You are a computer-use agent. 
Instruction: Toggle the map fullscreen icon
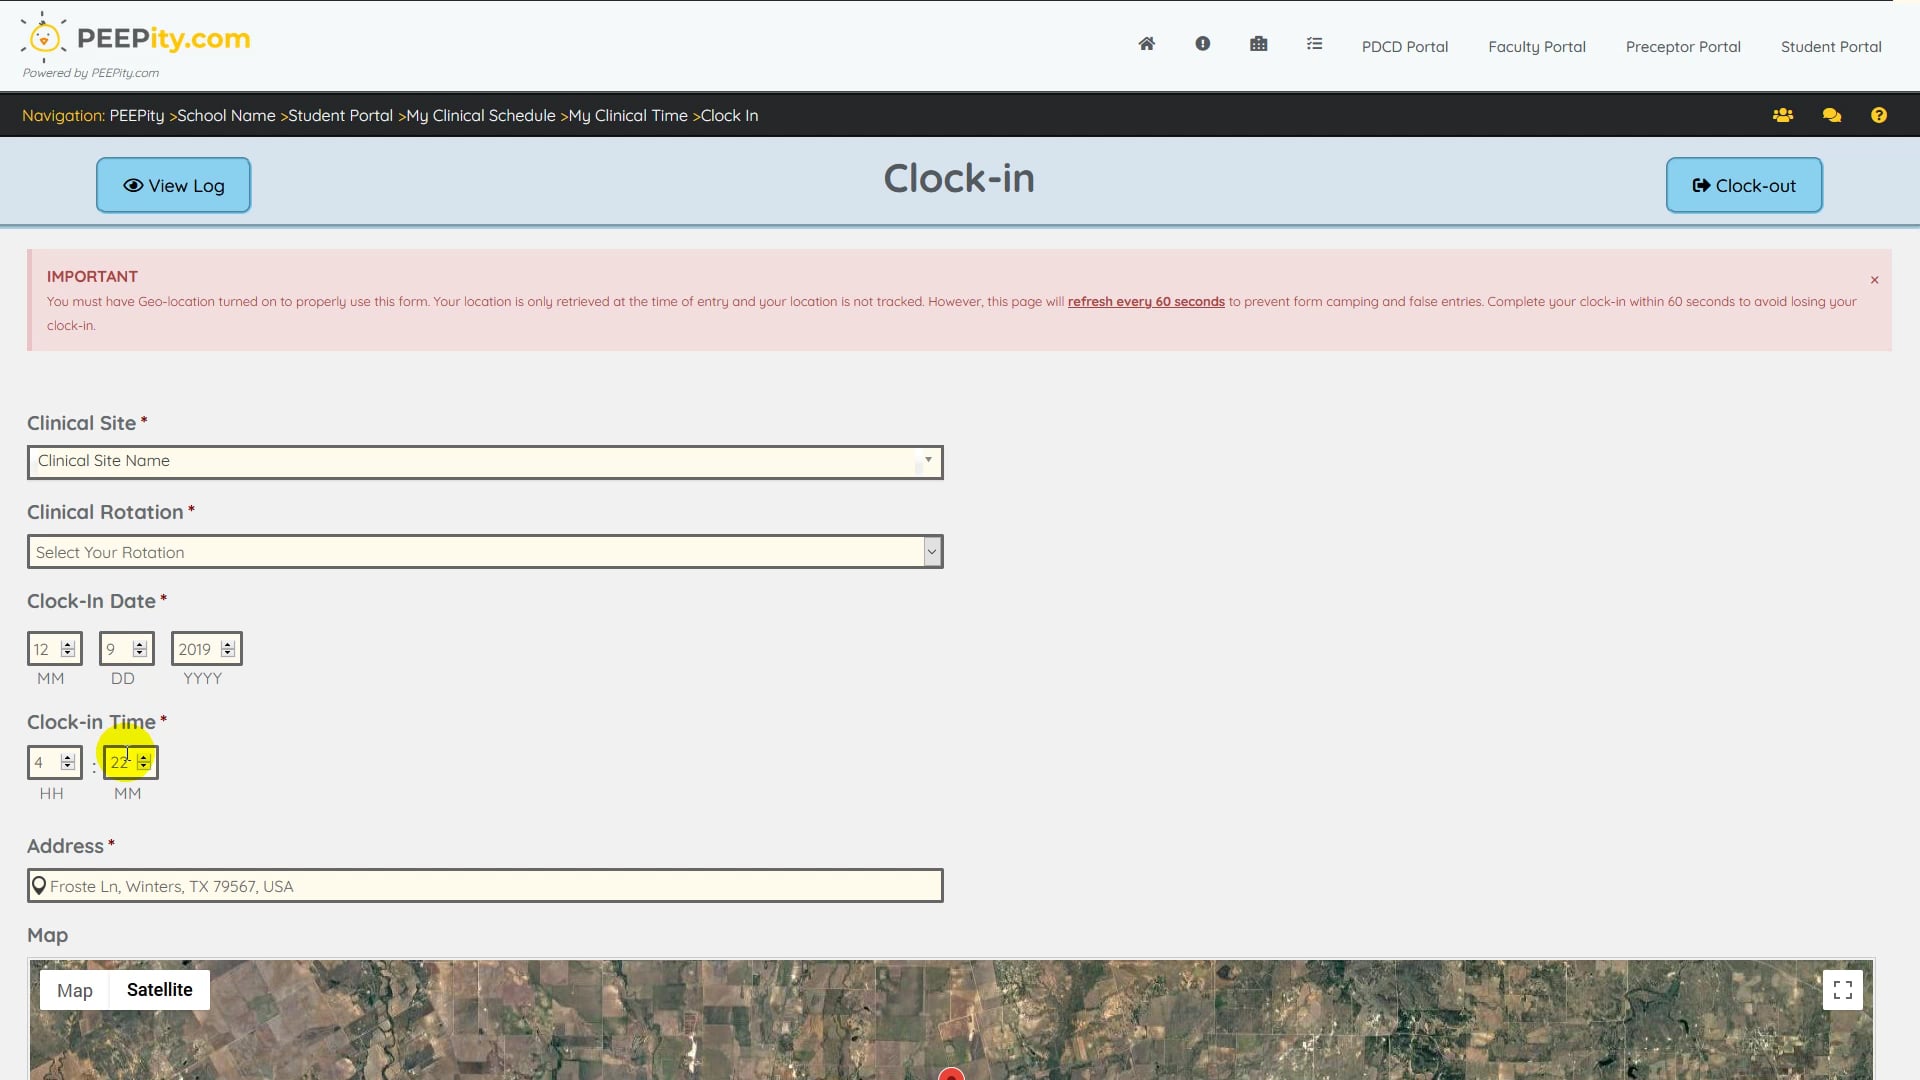click(1842, 990)
